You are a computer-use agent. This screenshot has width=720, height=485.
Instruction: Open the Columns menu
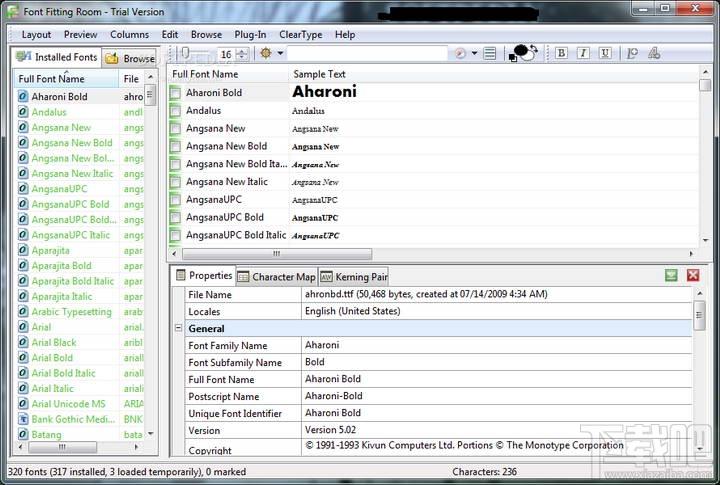(129, 34)
